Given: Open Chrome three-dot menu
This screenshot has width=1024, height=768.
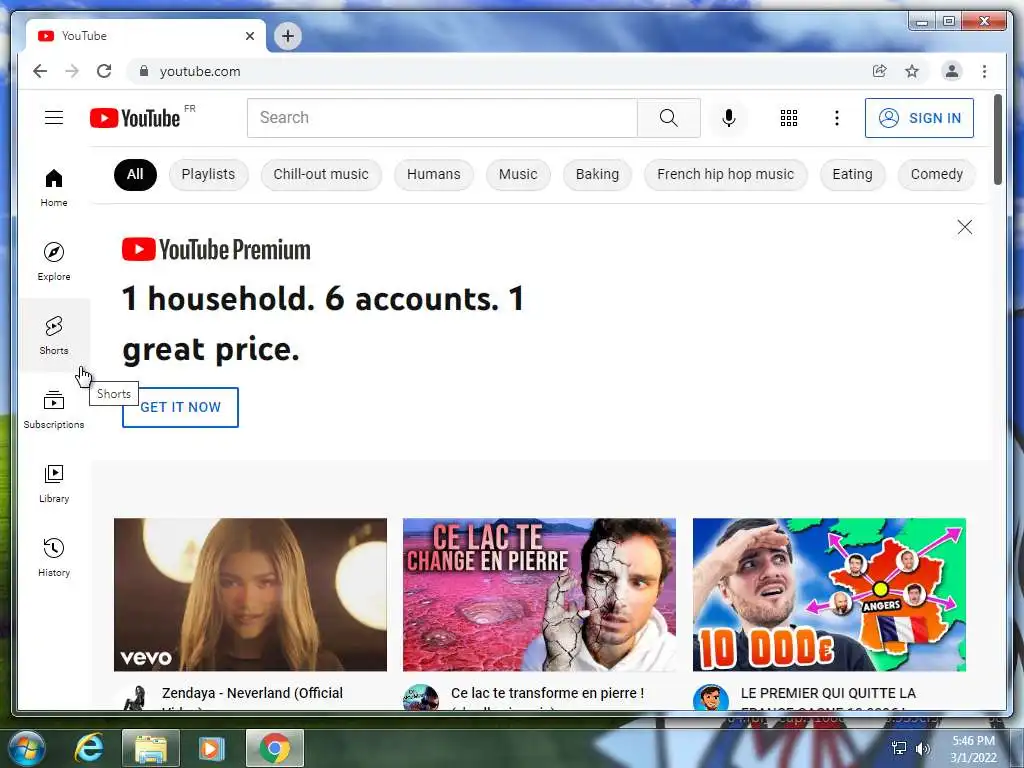Looking at the screenshot, I should 984,71.
